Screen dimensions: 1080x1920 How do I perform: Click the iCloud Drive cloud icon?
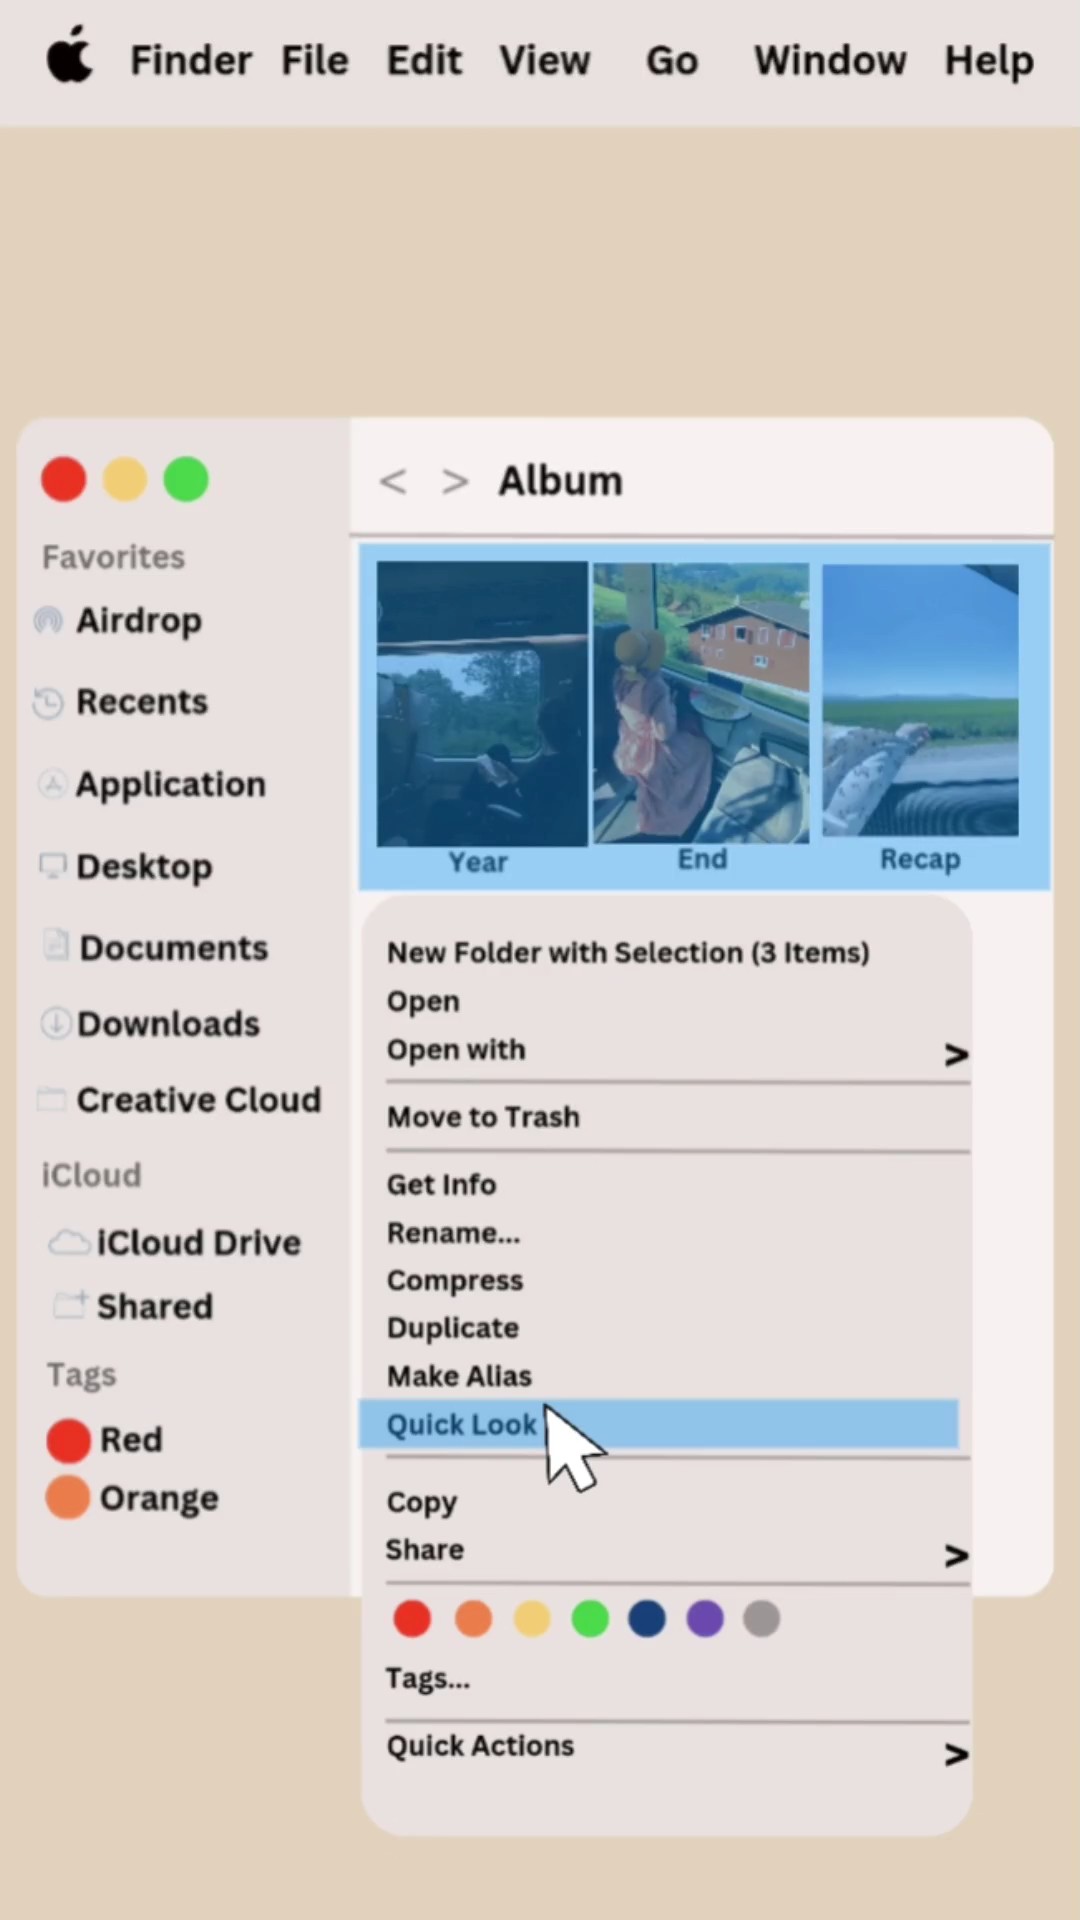(x=69, y=1242)
